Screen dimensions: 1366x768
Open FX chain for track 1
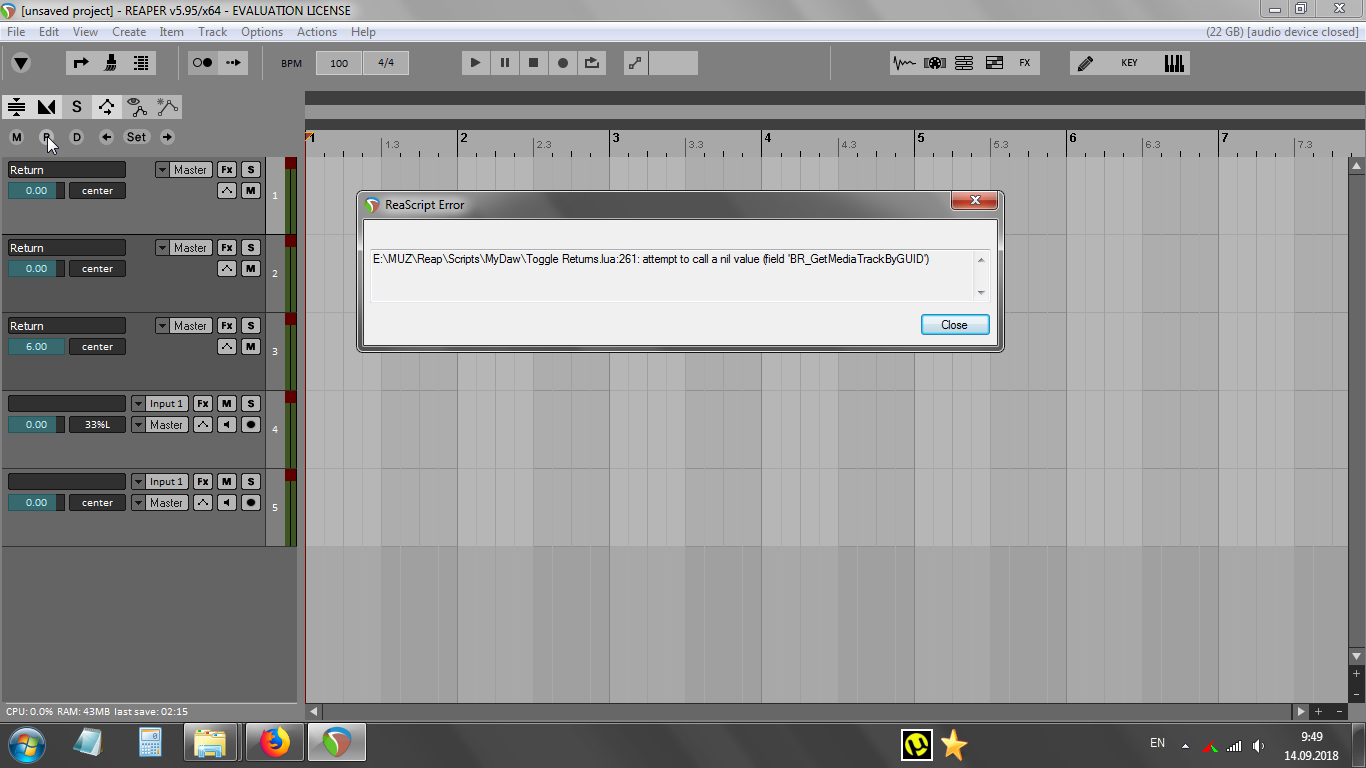tap(227, 170)
